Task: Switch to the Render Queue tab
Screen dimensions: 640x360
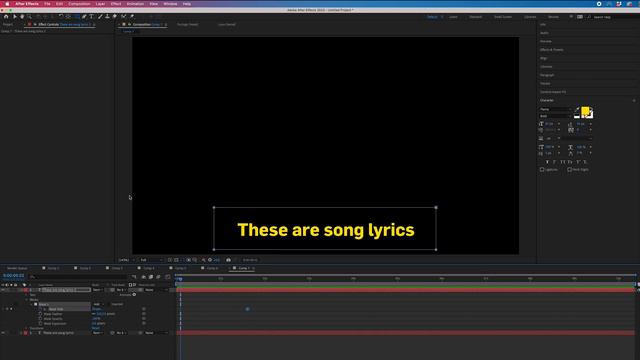Action: pos(17,268)
